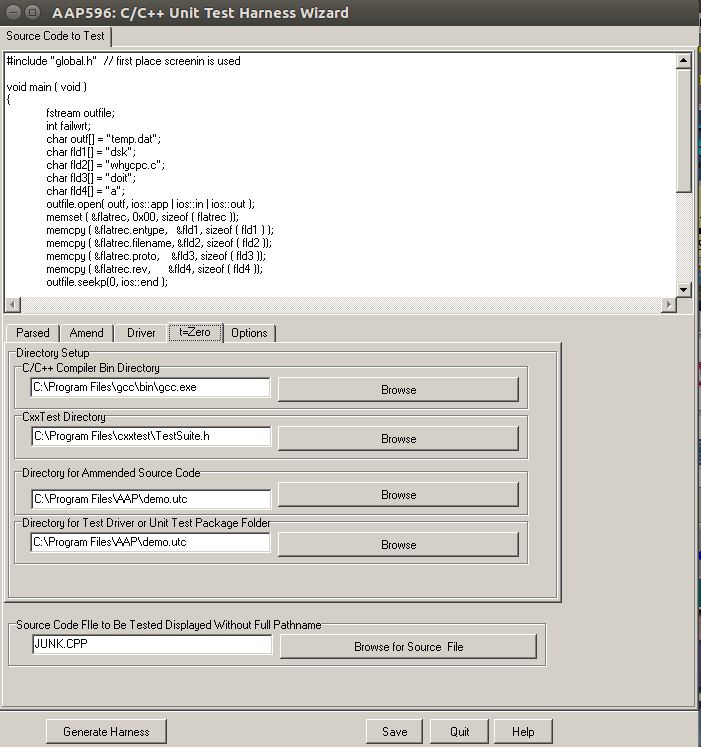This screenshot has width=701, height=747.
Task: Focus the JUNK.CPP source file field
Action: (x=151, y=645)
